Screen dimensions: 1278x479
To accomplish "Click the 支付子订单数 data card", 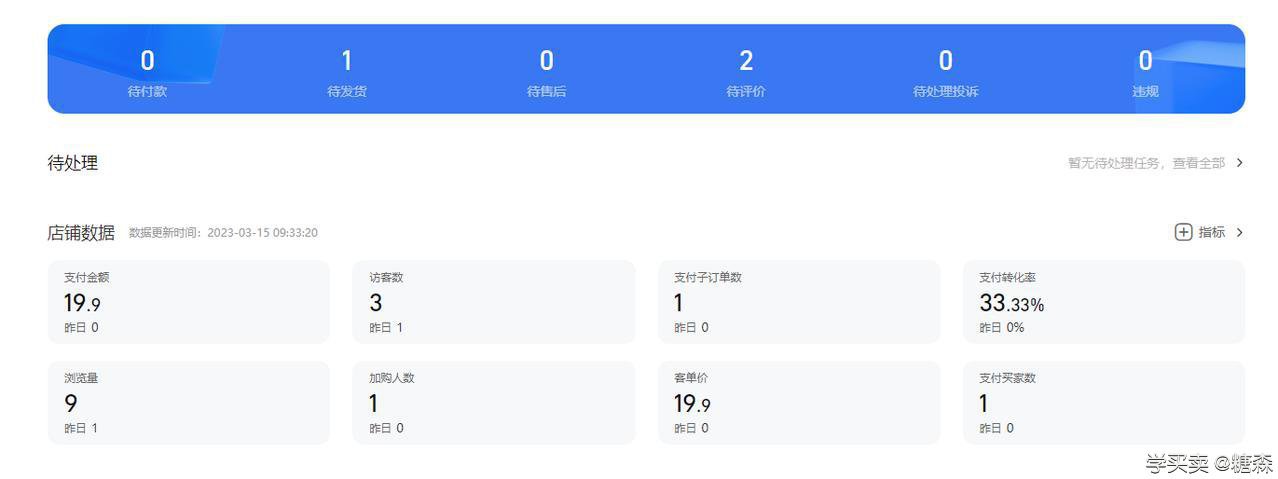I will pos(799,302).
